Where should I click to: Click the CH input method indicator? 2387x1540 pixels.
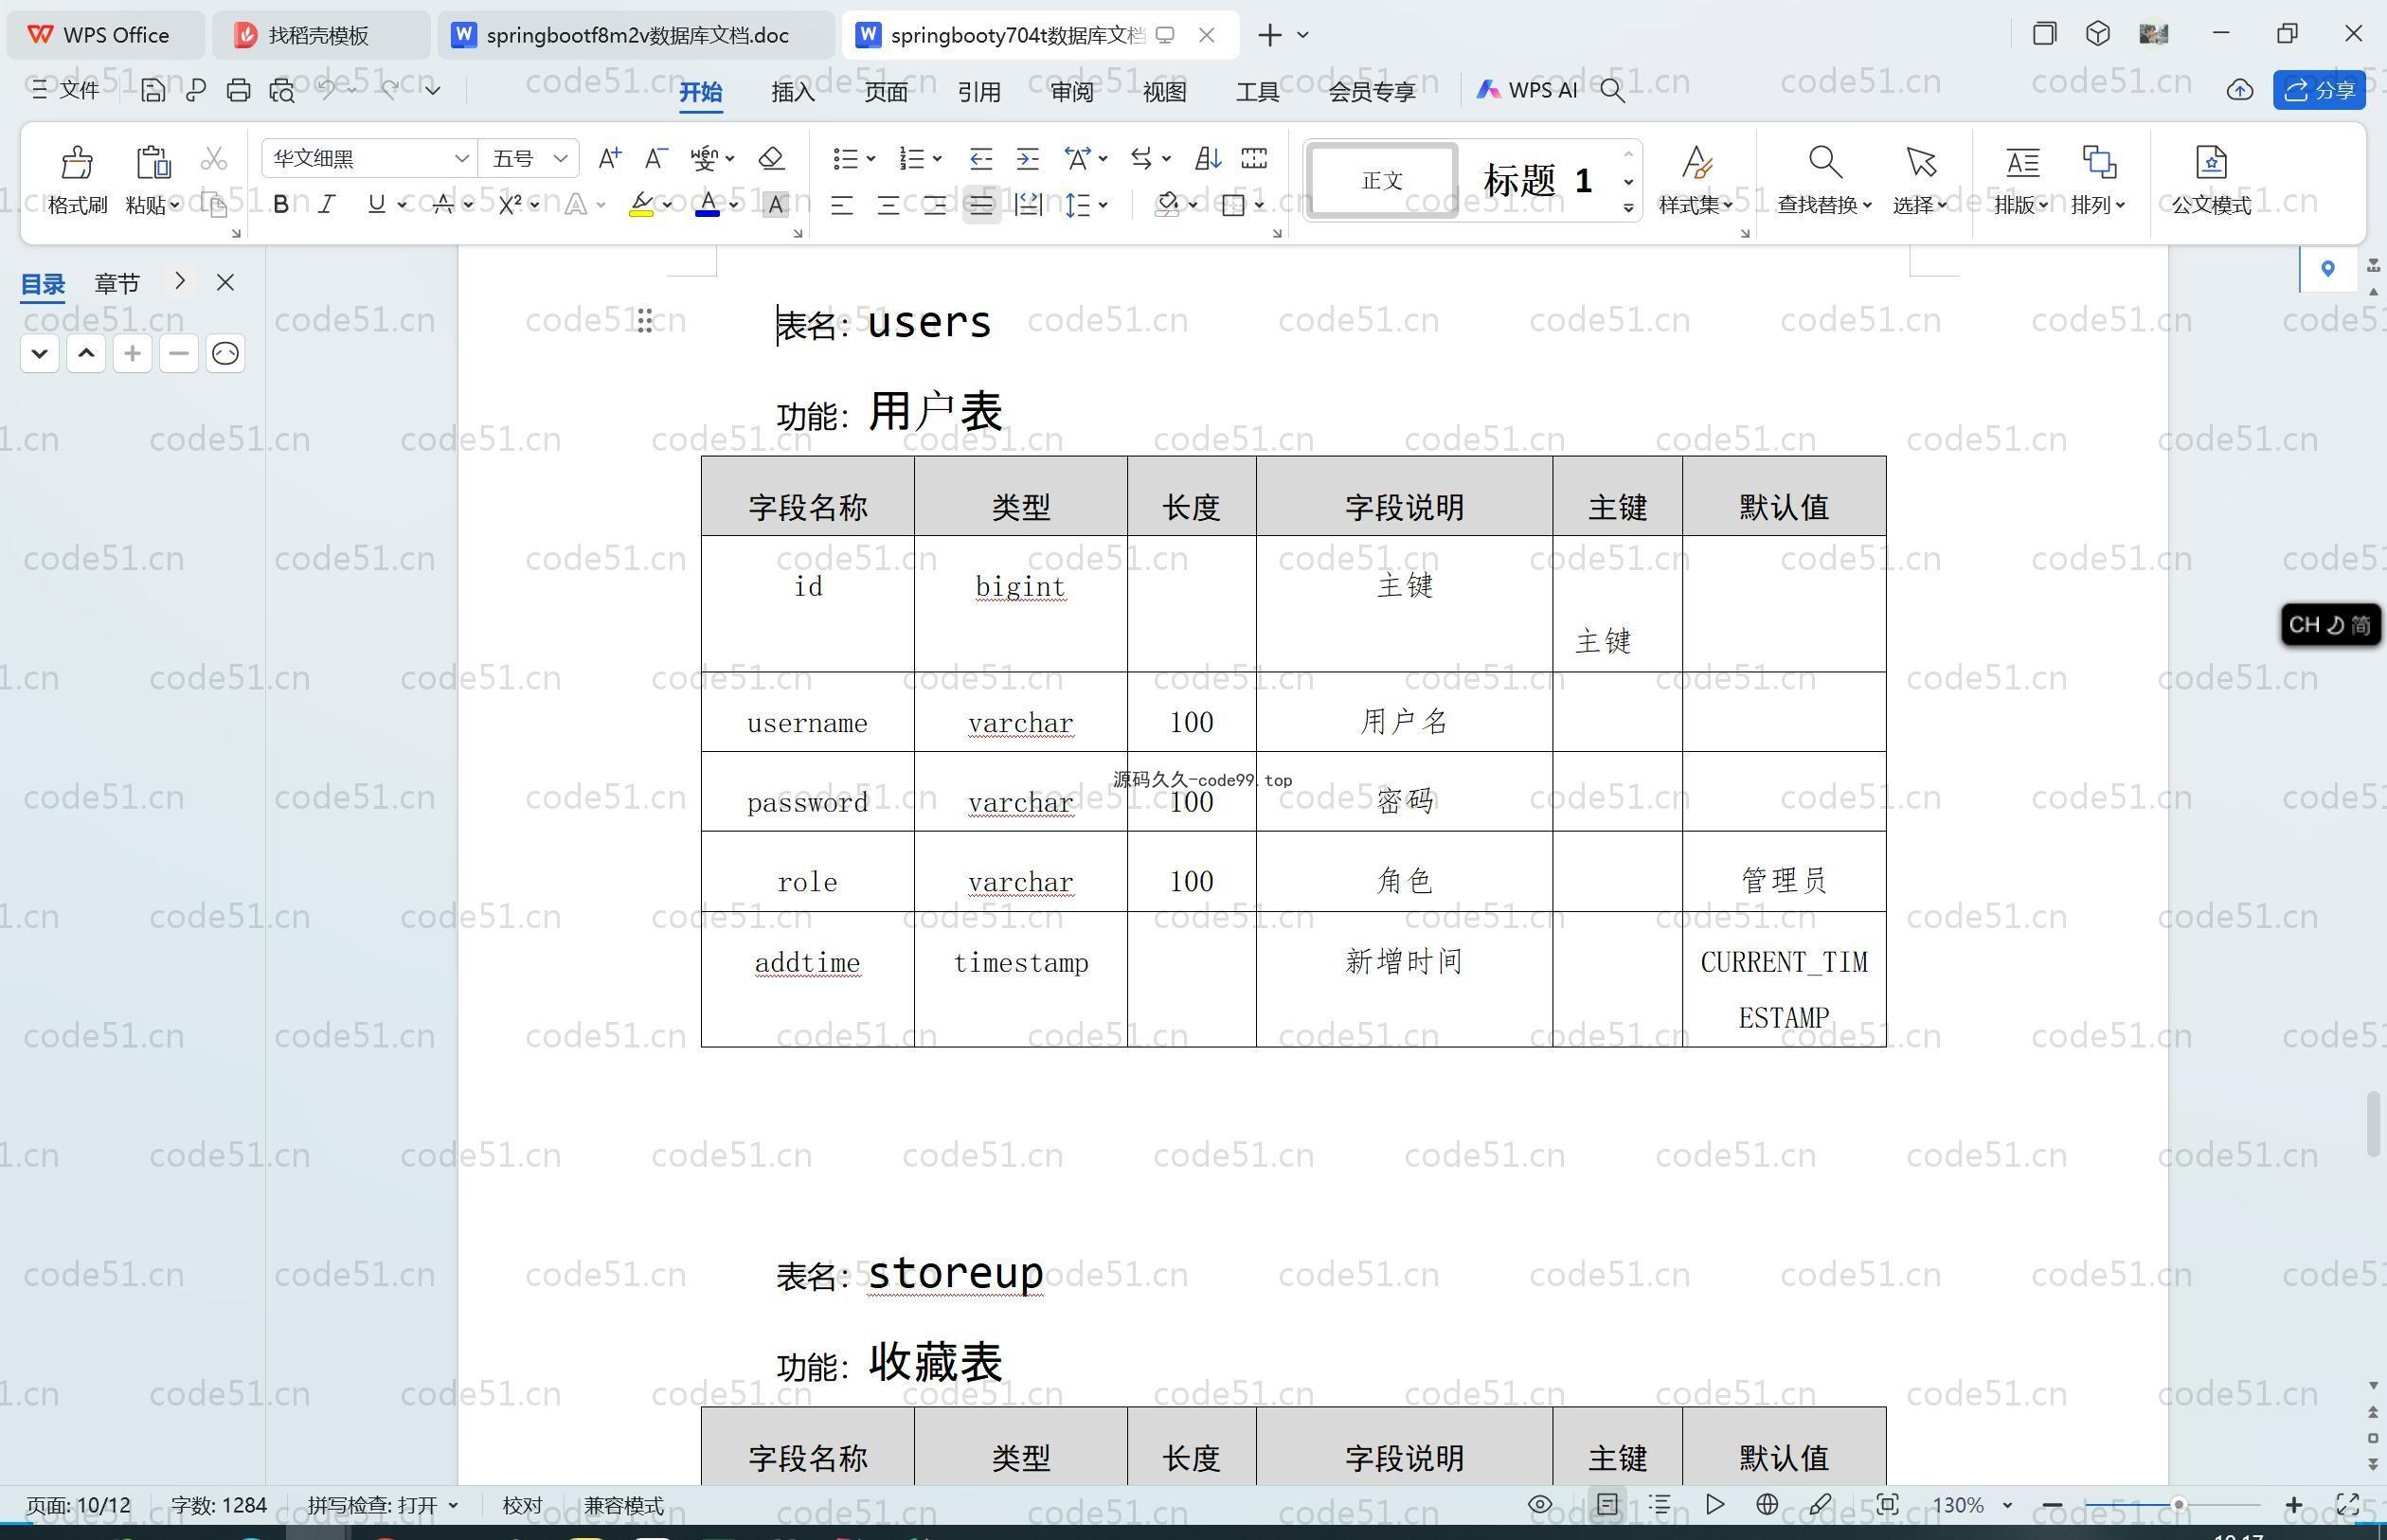point(2330,625)
